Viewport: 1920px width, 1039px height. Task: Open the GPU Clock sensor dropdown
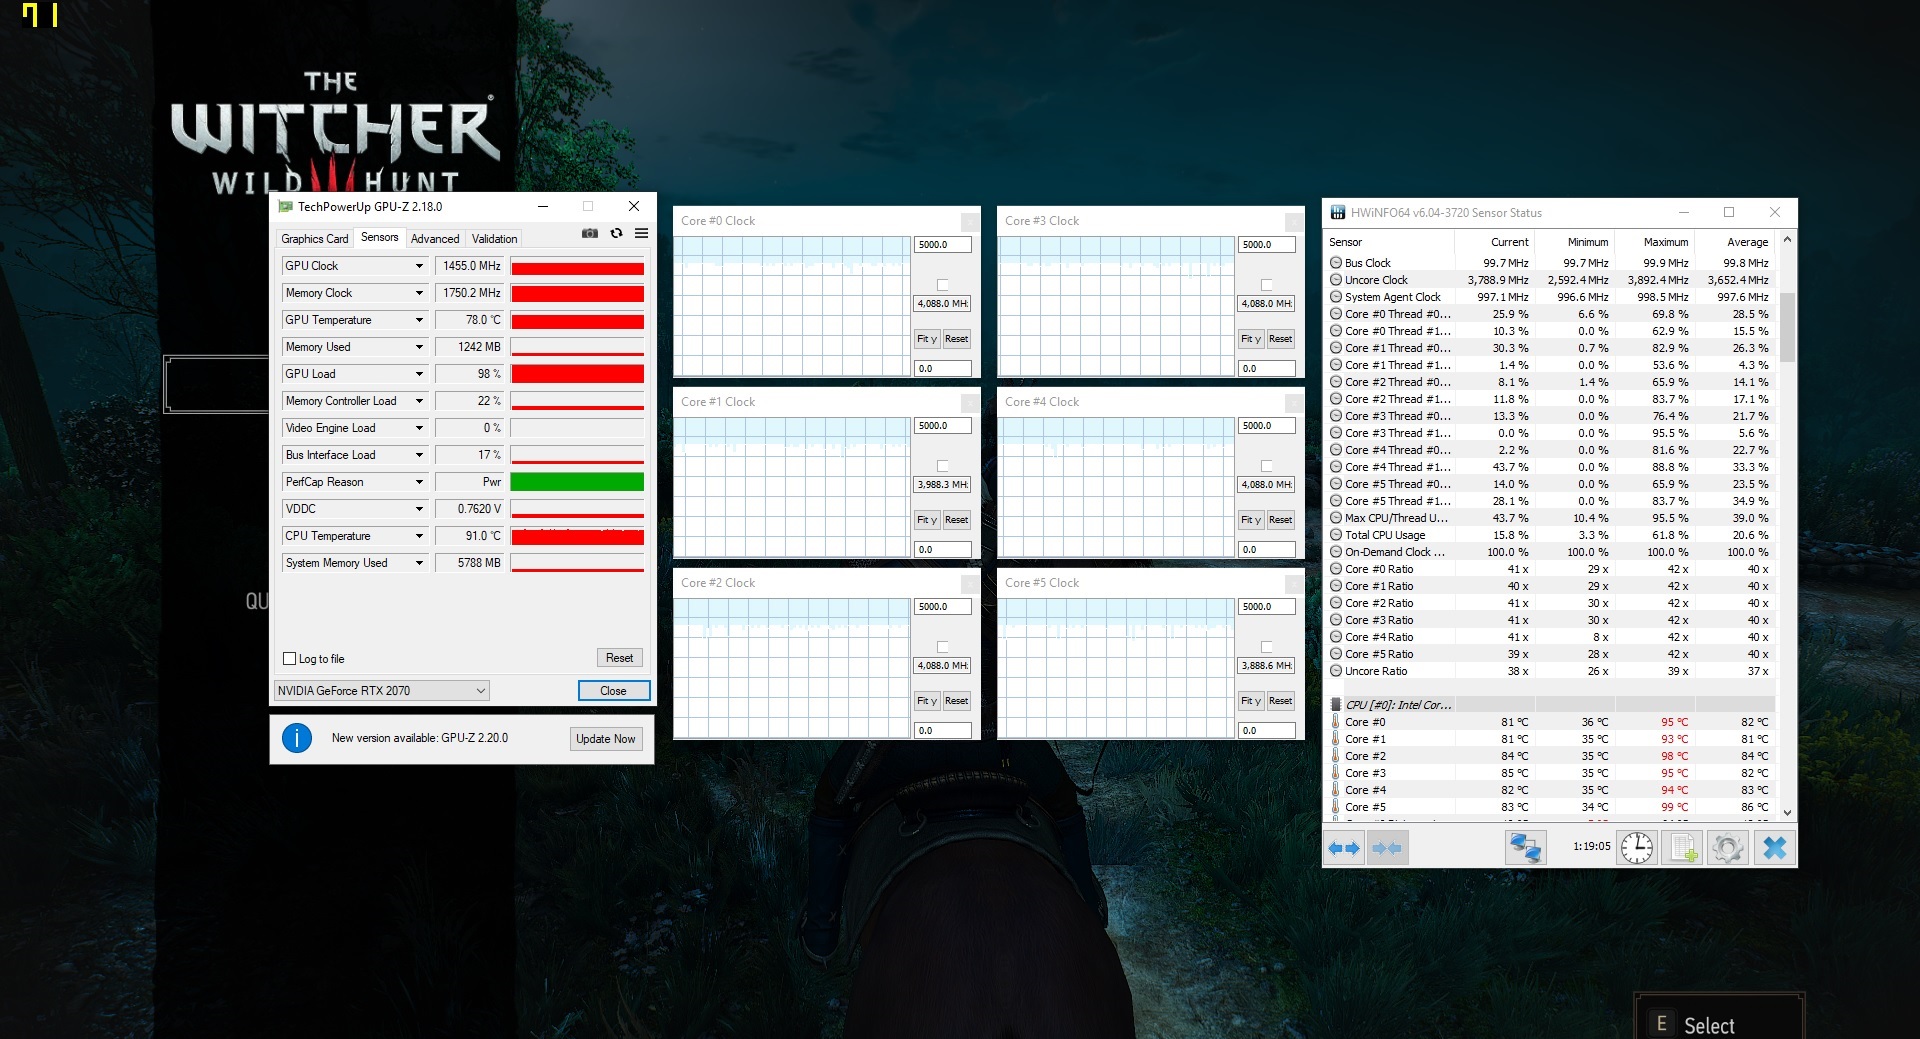(x=419, y=266)
